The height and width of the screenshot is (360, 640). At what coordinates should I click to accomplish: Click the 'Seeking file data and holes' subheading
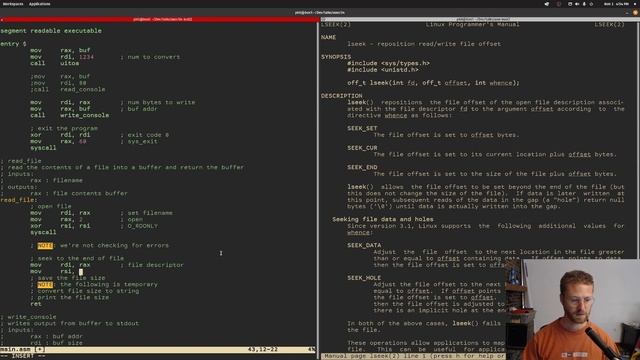pos(383,219)
